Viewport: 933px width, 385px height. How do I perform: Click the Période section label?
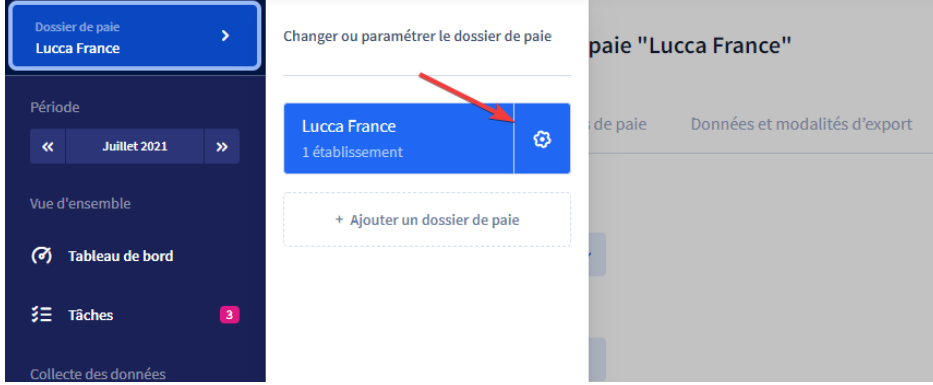55,107
